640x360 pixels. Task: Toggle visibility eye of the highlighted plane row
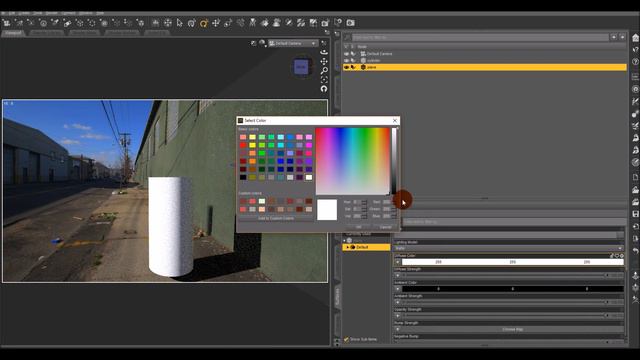coord(347,67)
